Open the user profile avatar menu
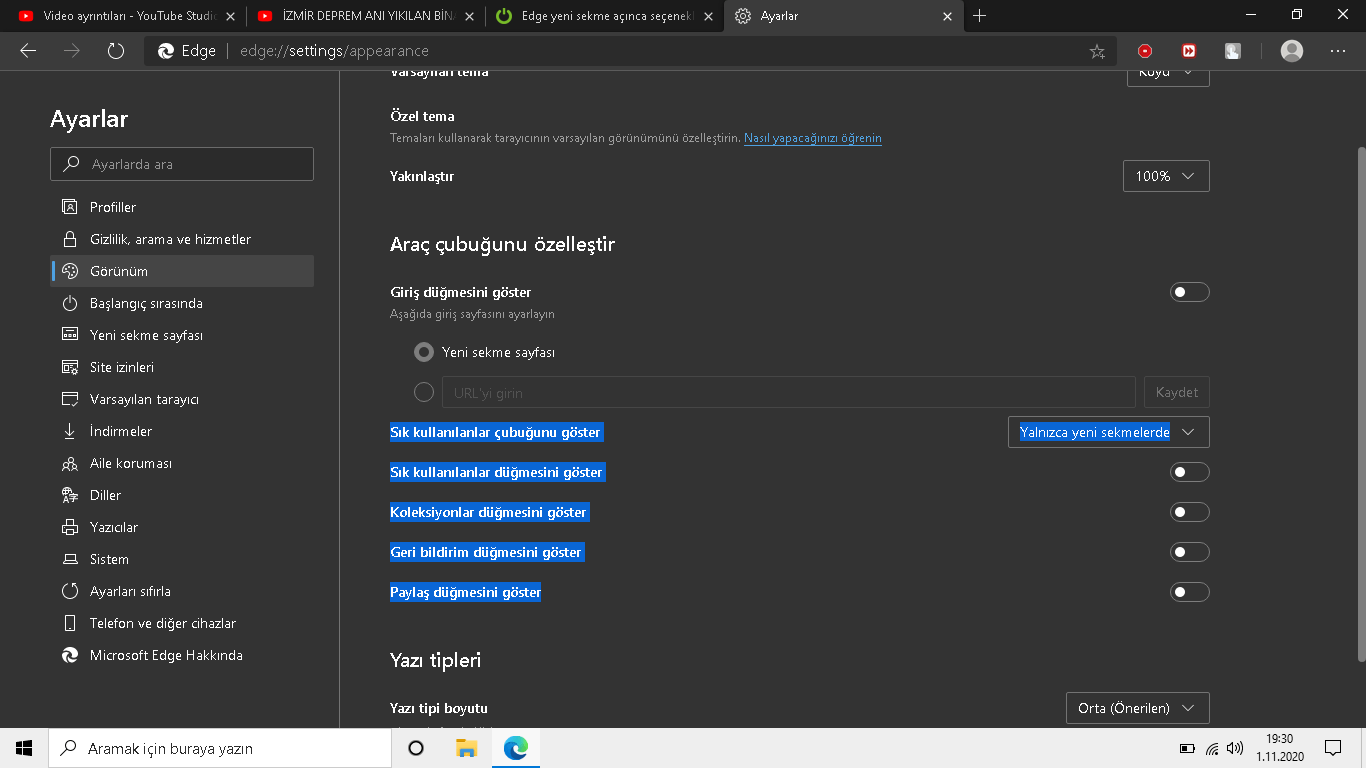This screenshot has width=1366, height=768. pyautogui.click(x=1292, y=51)
